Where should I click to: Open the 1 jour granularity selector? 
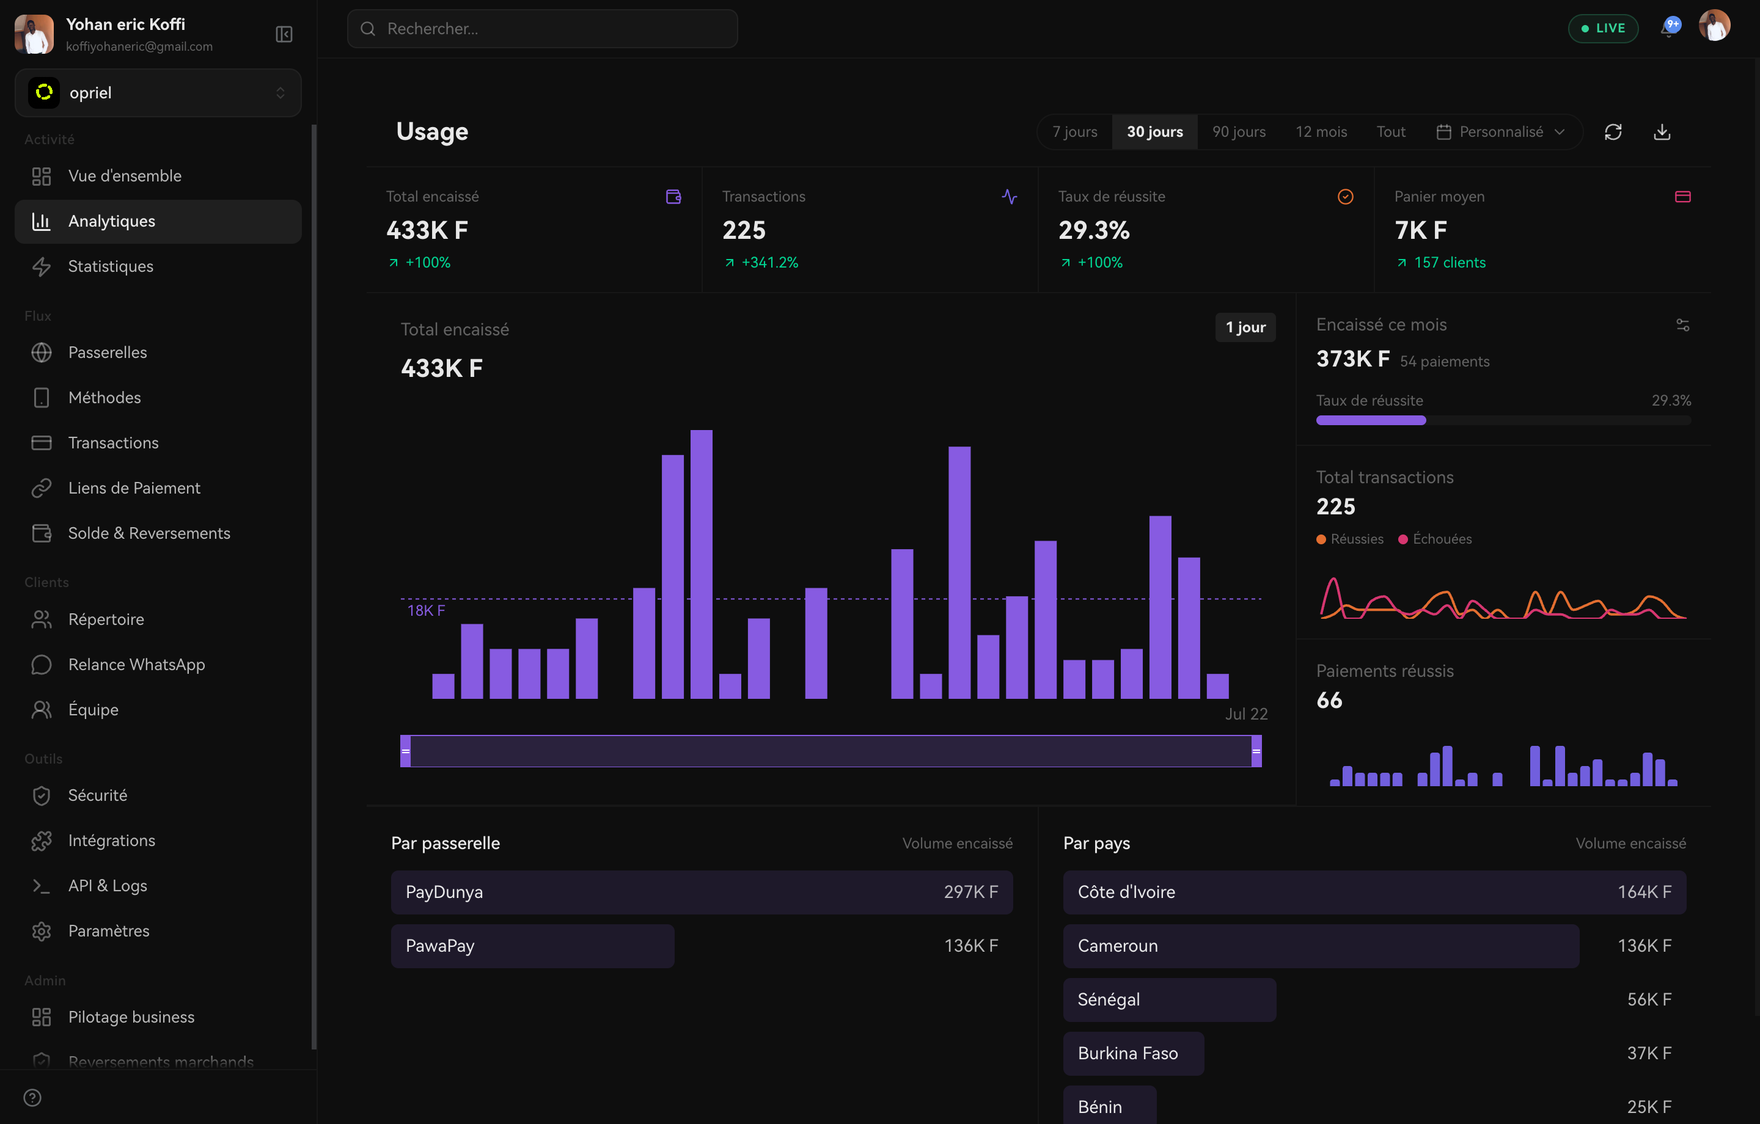(1245, 327)
